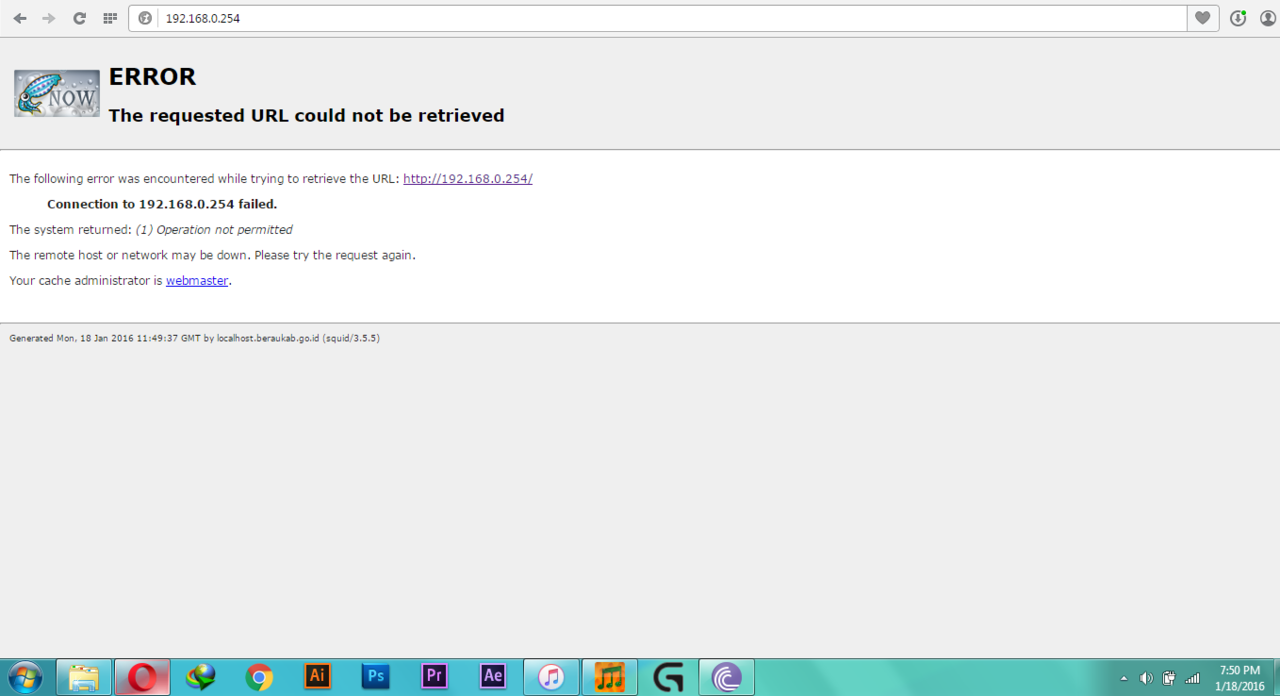Open the user profile icon
The image size is (1280, 696).
(1267, 18)
